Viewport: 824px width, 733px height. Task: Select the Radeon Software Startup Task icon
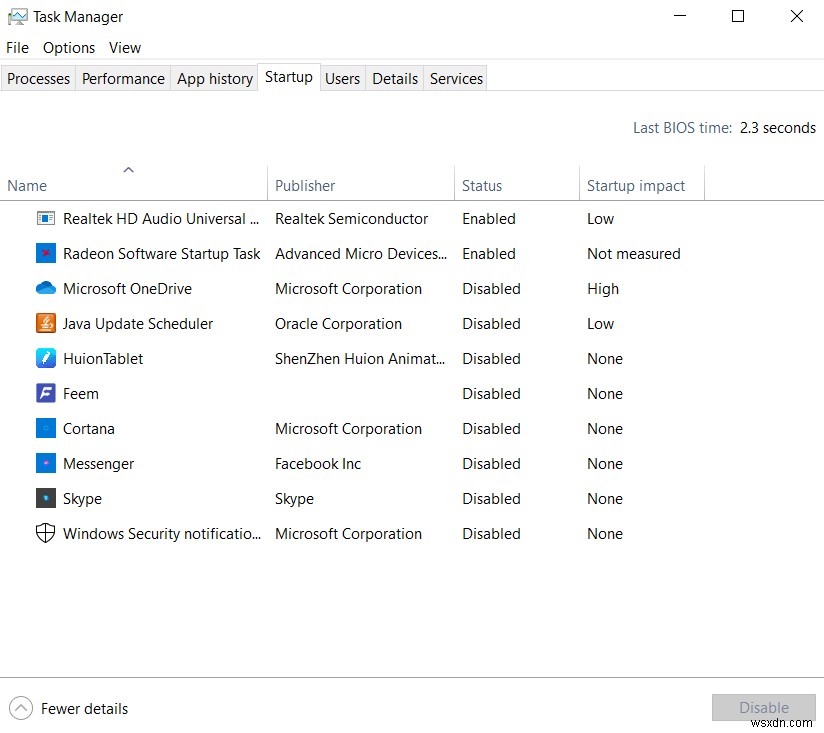[45, 253]
